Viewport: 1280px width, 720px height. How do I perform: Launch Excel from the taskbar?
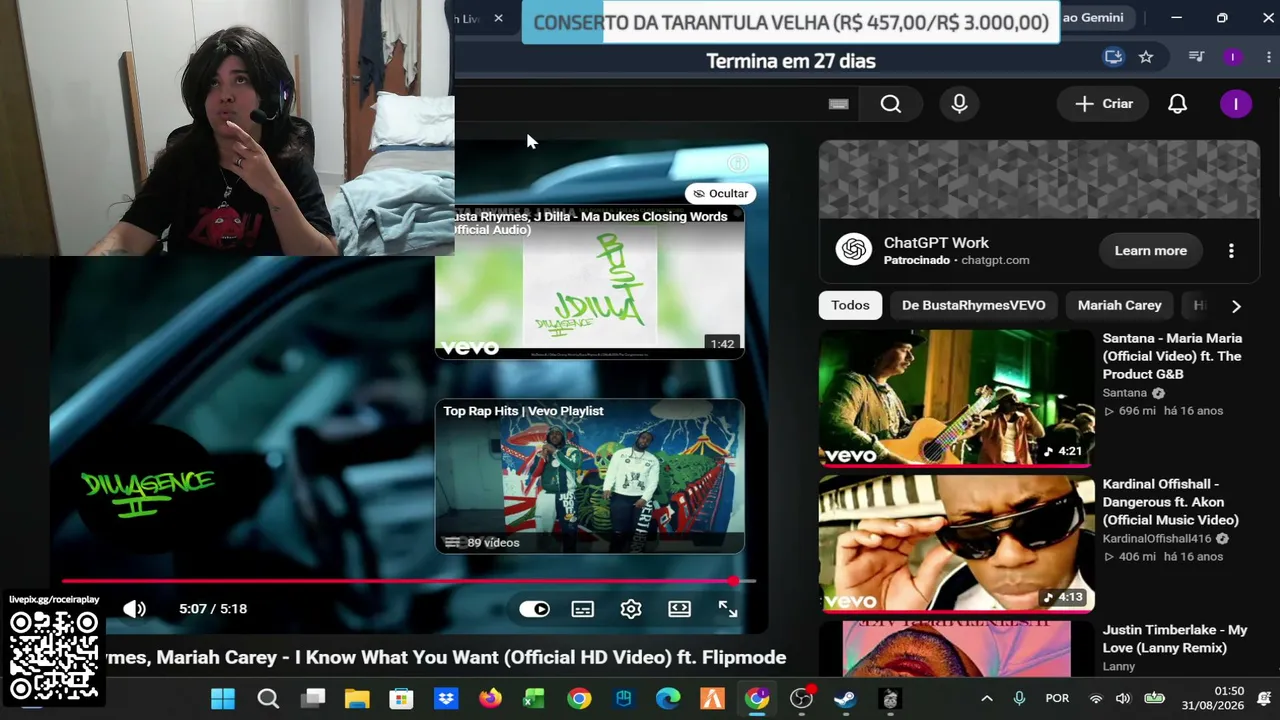534,698
